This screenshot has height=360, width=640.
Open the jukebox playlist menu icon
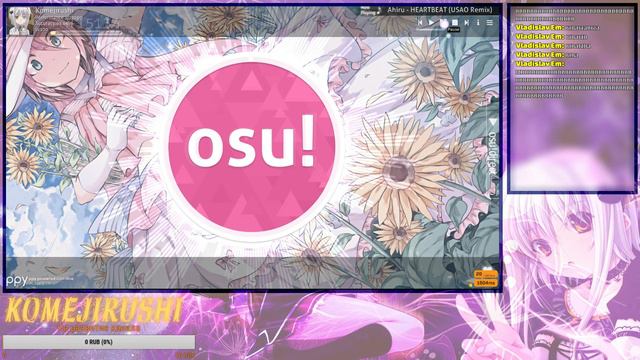click(x=489, y=22)
